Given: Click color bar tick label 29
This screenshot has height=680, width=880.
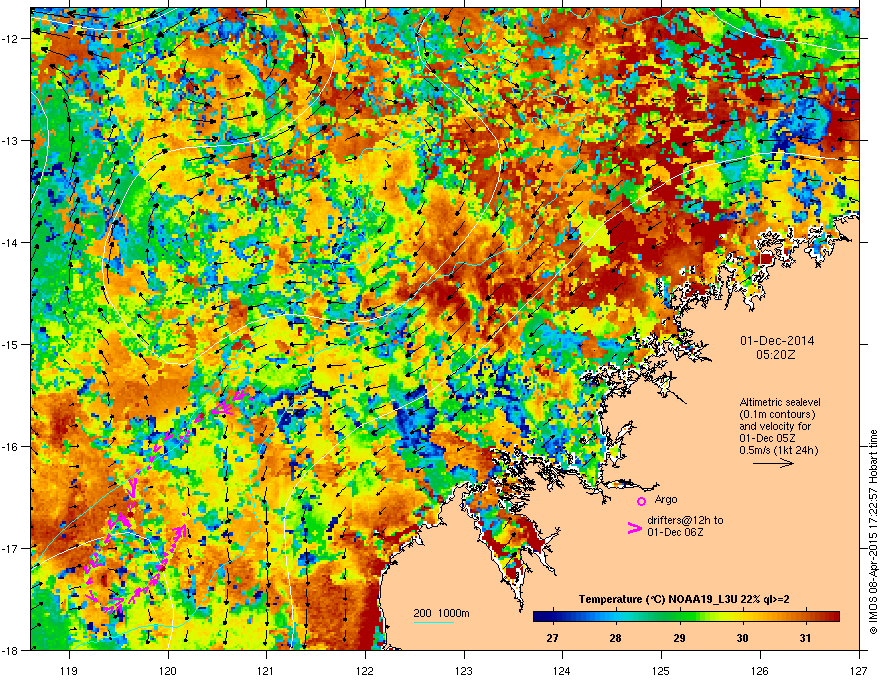Looking at the screenshot, I should [x=679, y=638].
